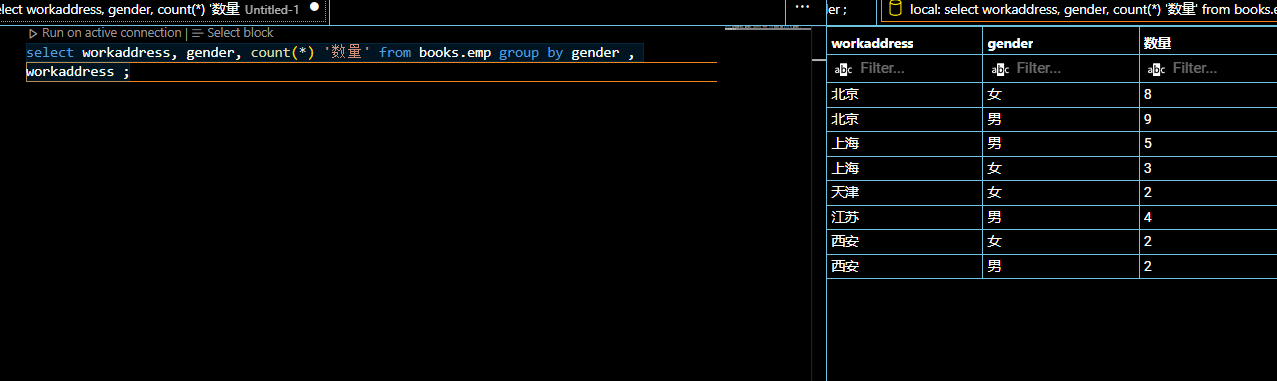This screenshot has width=1277, height=381.
Task: Select the count cell showing 5
Action: pyautogui.click(x=1208, y=144)
